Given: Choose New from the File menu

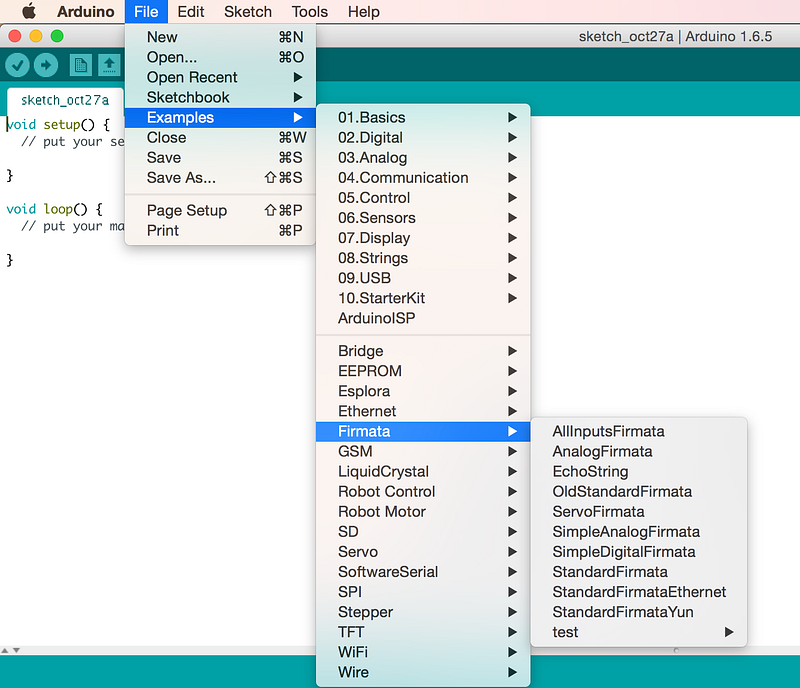Looking at the screenshot, I should pos(220,37).
